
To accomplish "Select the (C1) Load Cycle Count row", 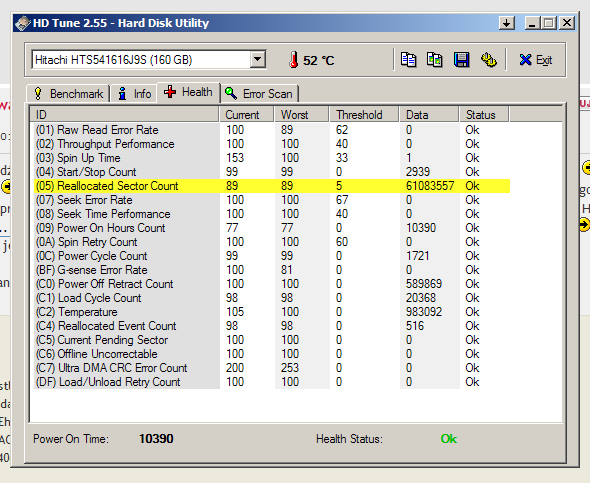I will click(x=272, y=298).
